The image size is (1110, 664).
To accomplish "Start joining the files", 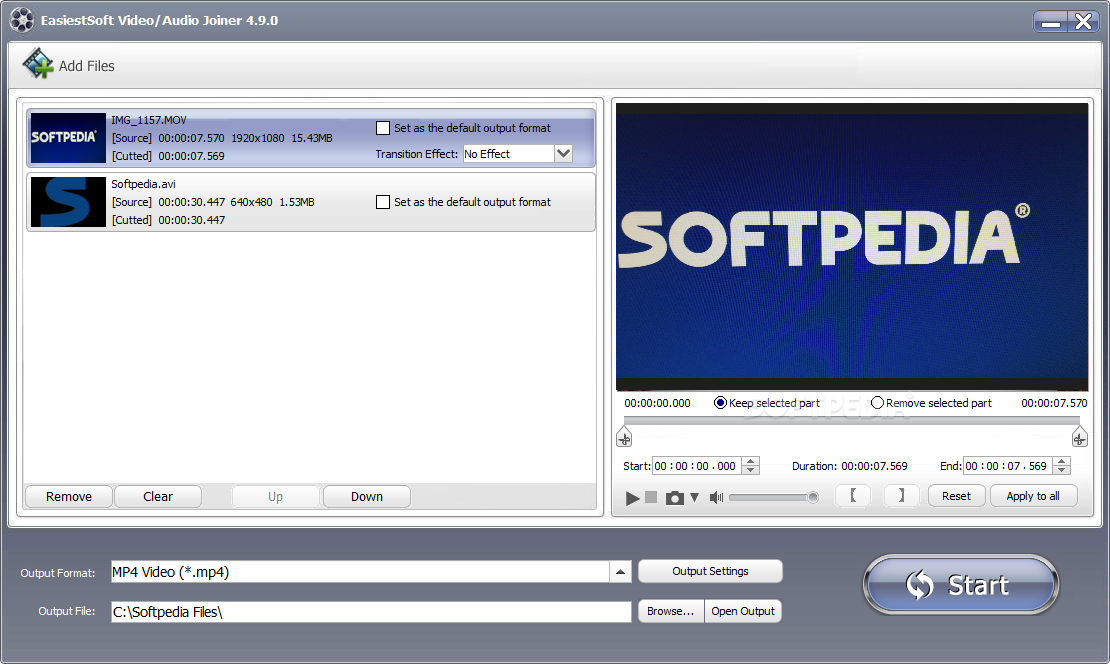I will pos(961,585).
